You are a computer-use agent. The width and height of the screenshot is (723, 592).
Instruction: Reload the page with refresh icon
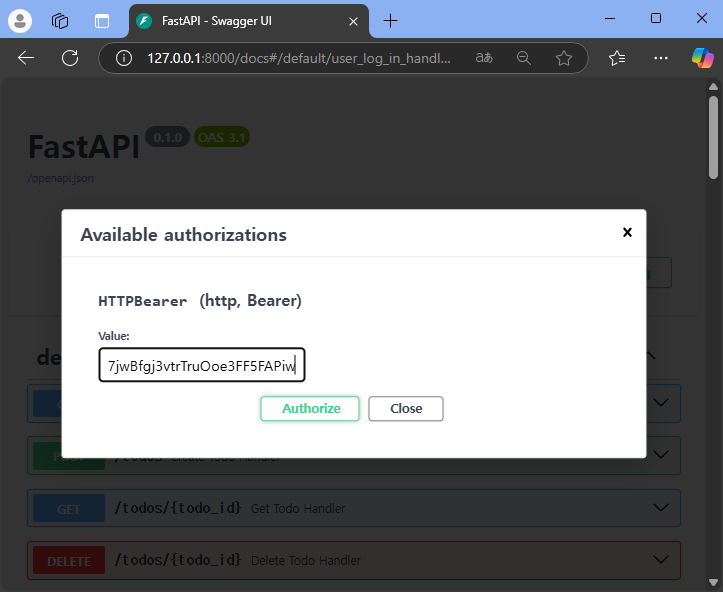tap(70, 58)
